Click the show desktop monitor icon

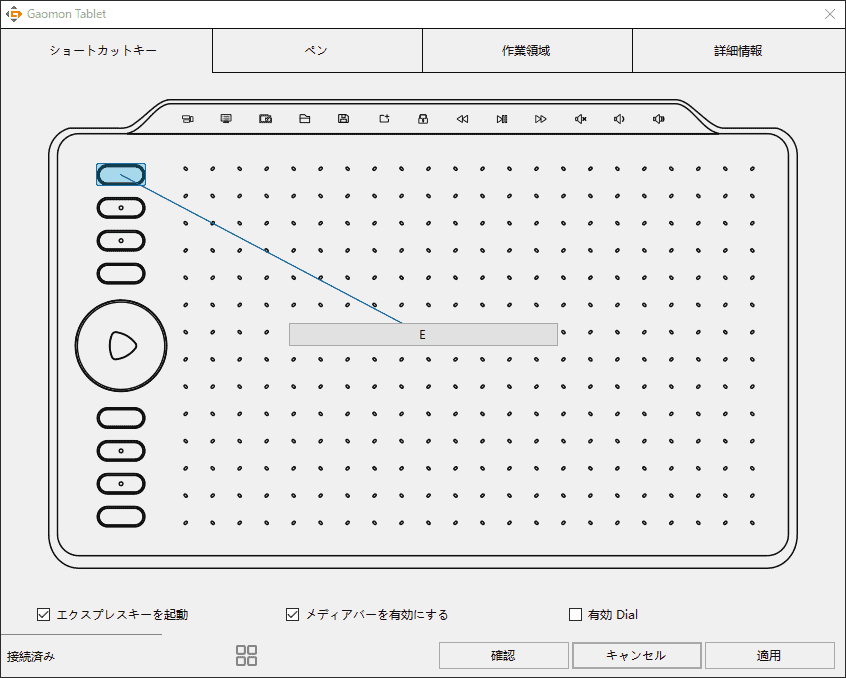point(226,119)
